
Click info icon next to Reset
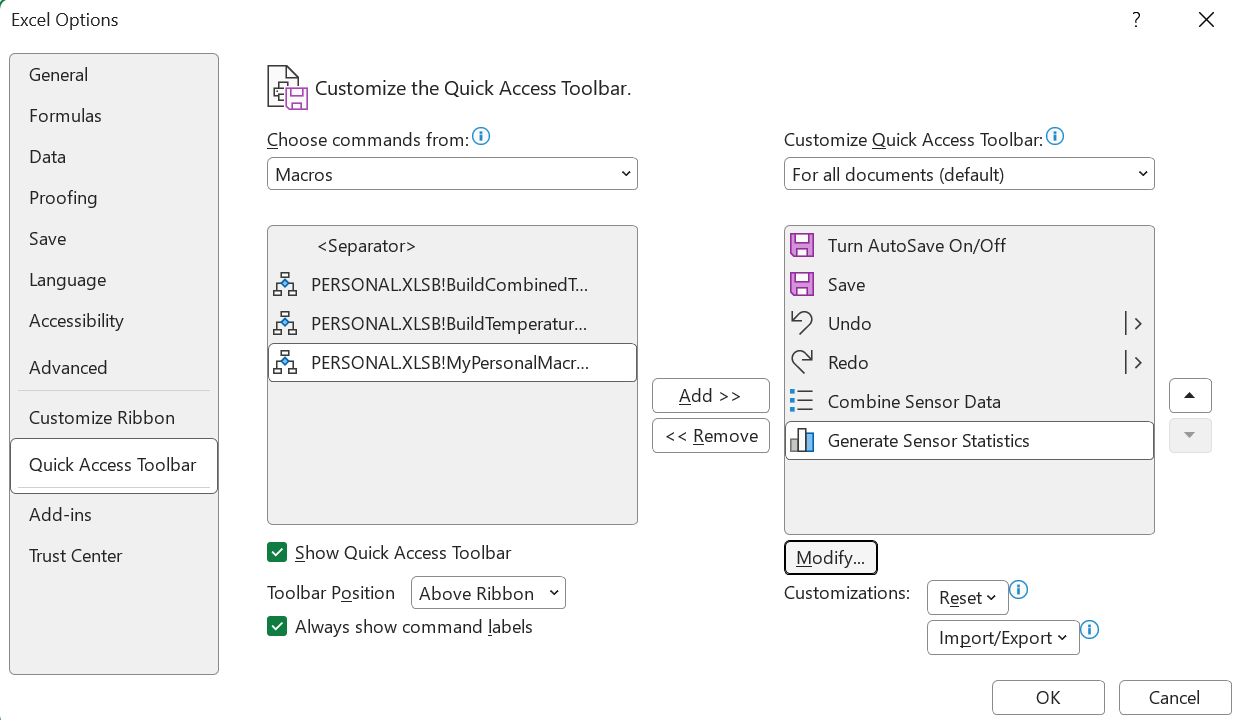(x=1019, y=590)
